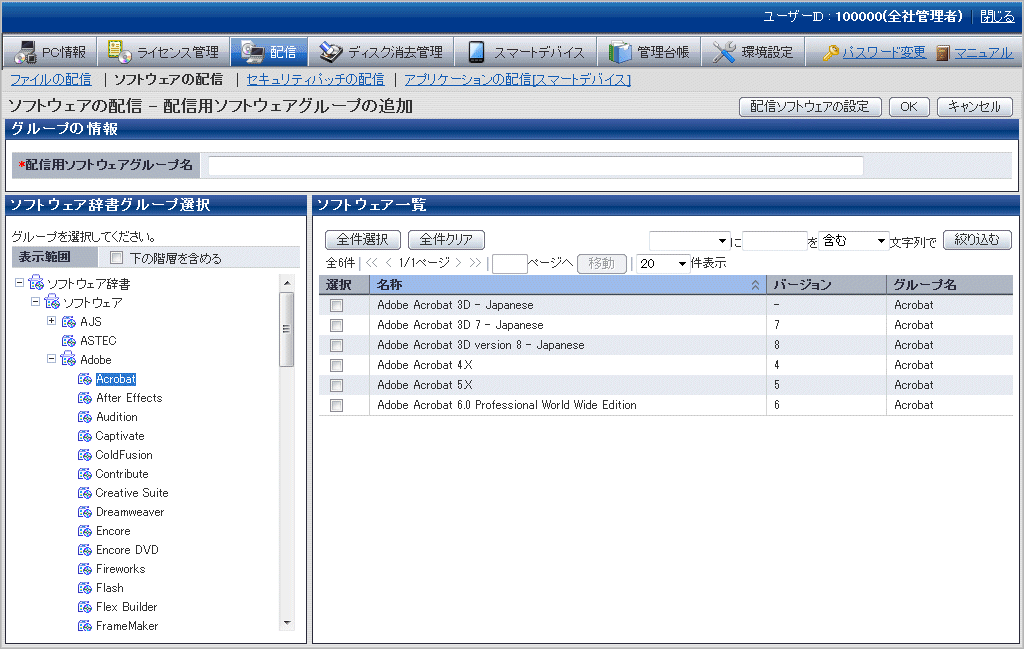Click the 閉じる link
Screen dimensions: 1024x649
[x=997, y=16]
